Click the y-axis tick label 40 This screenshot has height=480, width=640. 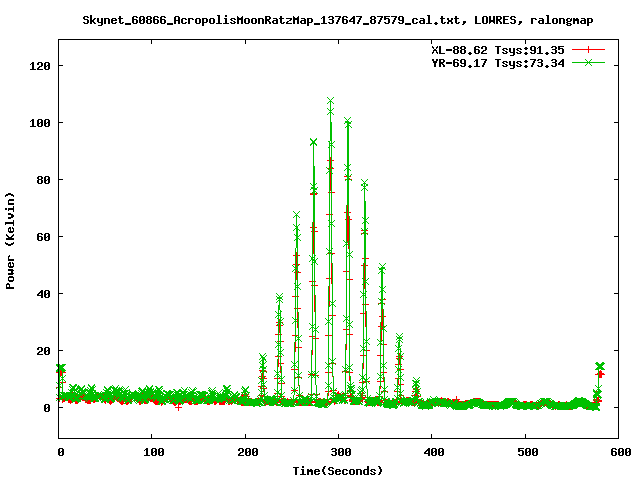[44, 294]
